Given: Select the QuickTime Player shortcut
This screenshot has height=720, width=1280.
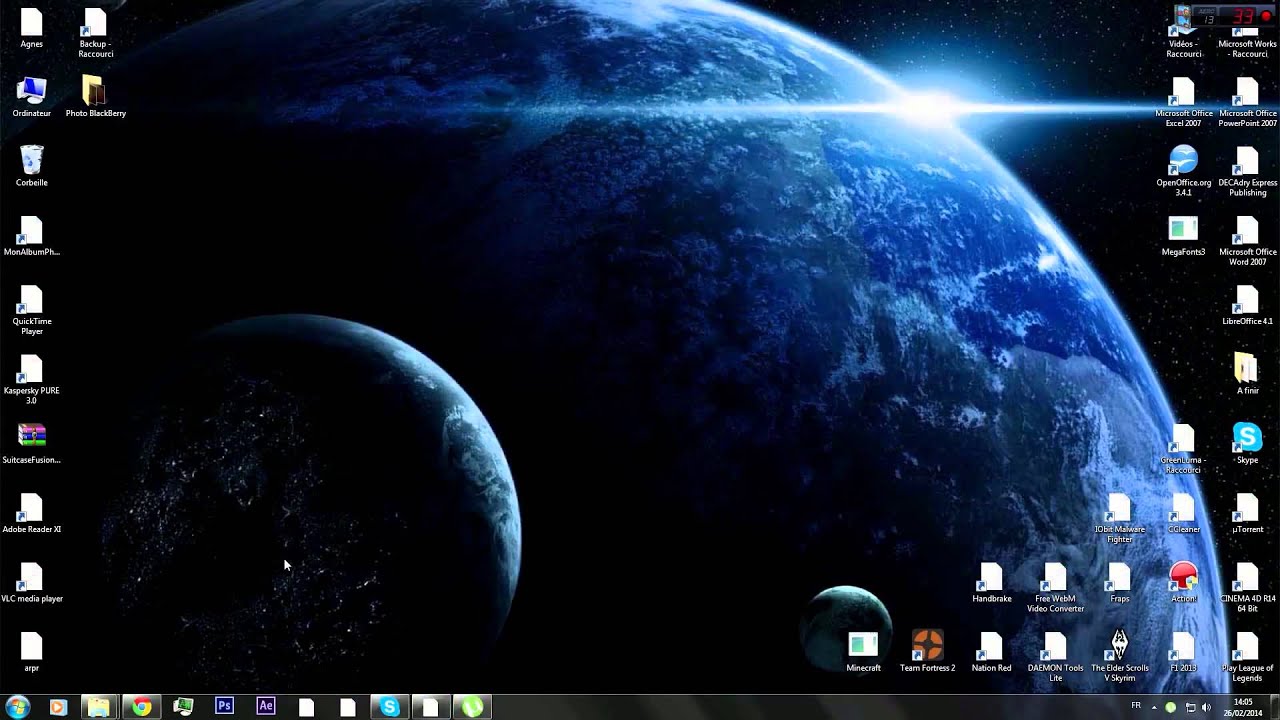Looking at the screenshot, I should (32, 311).
